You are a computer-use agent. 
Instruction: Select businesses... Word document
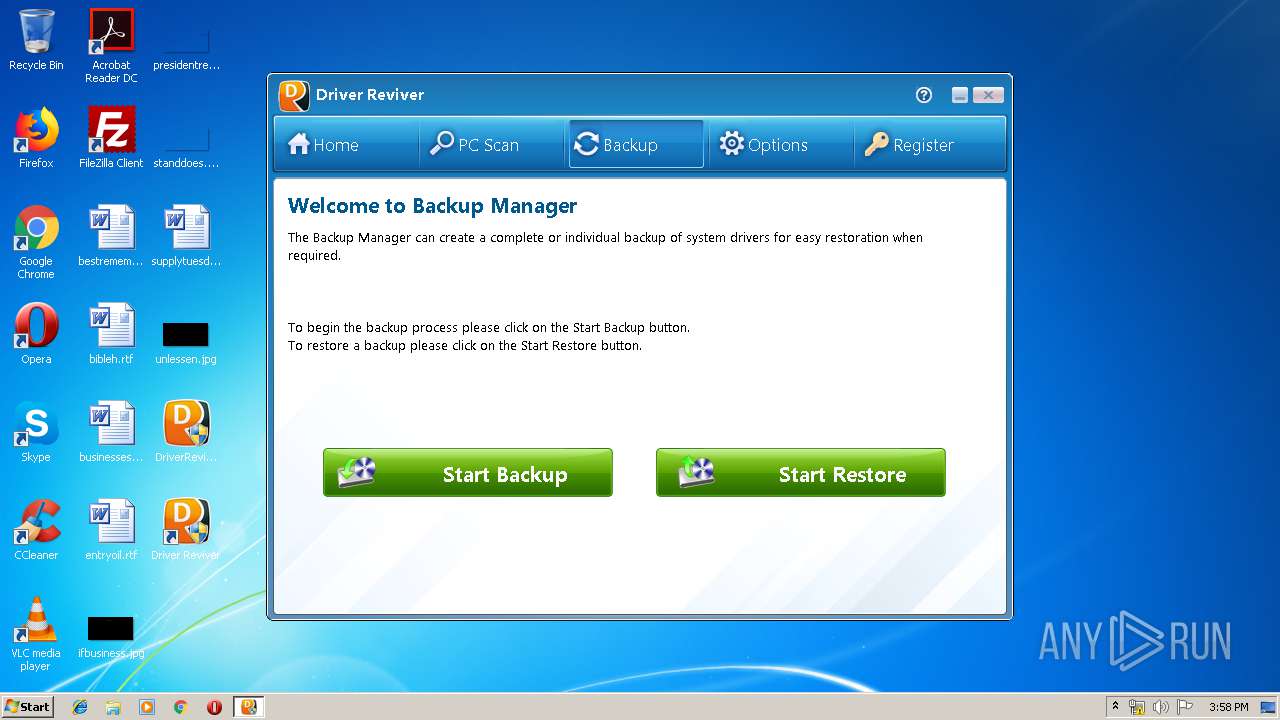point(111,432)
